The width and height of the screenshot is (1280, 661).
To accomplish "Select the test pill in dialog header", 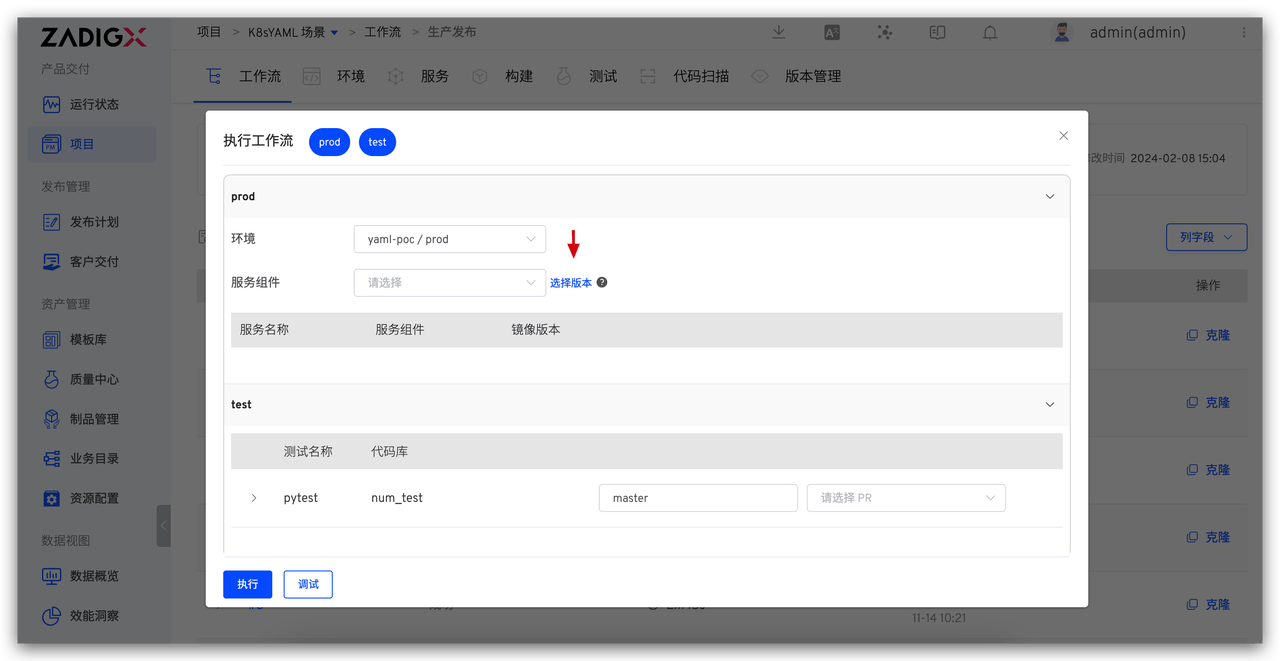I will [377, 141].
